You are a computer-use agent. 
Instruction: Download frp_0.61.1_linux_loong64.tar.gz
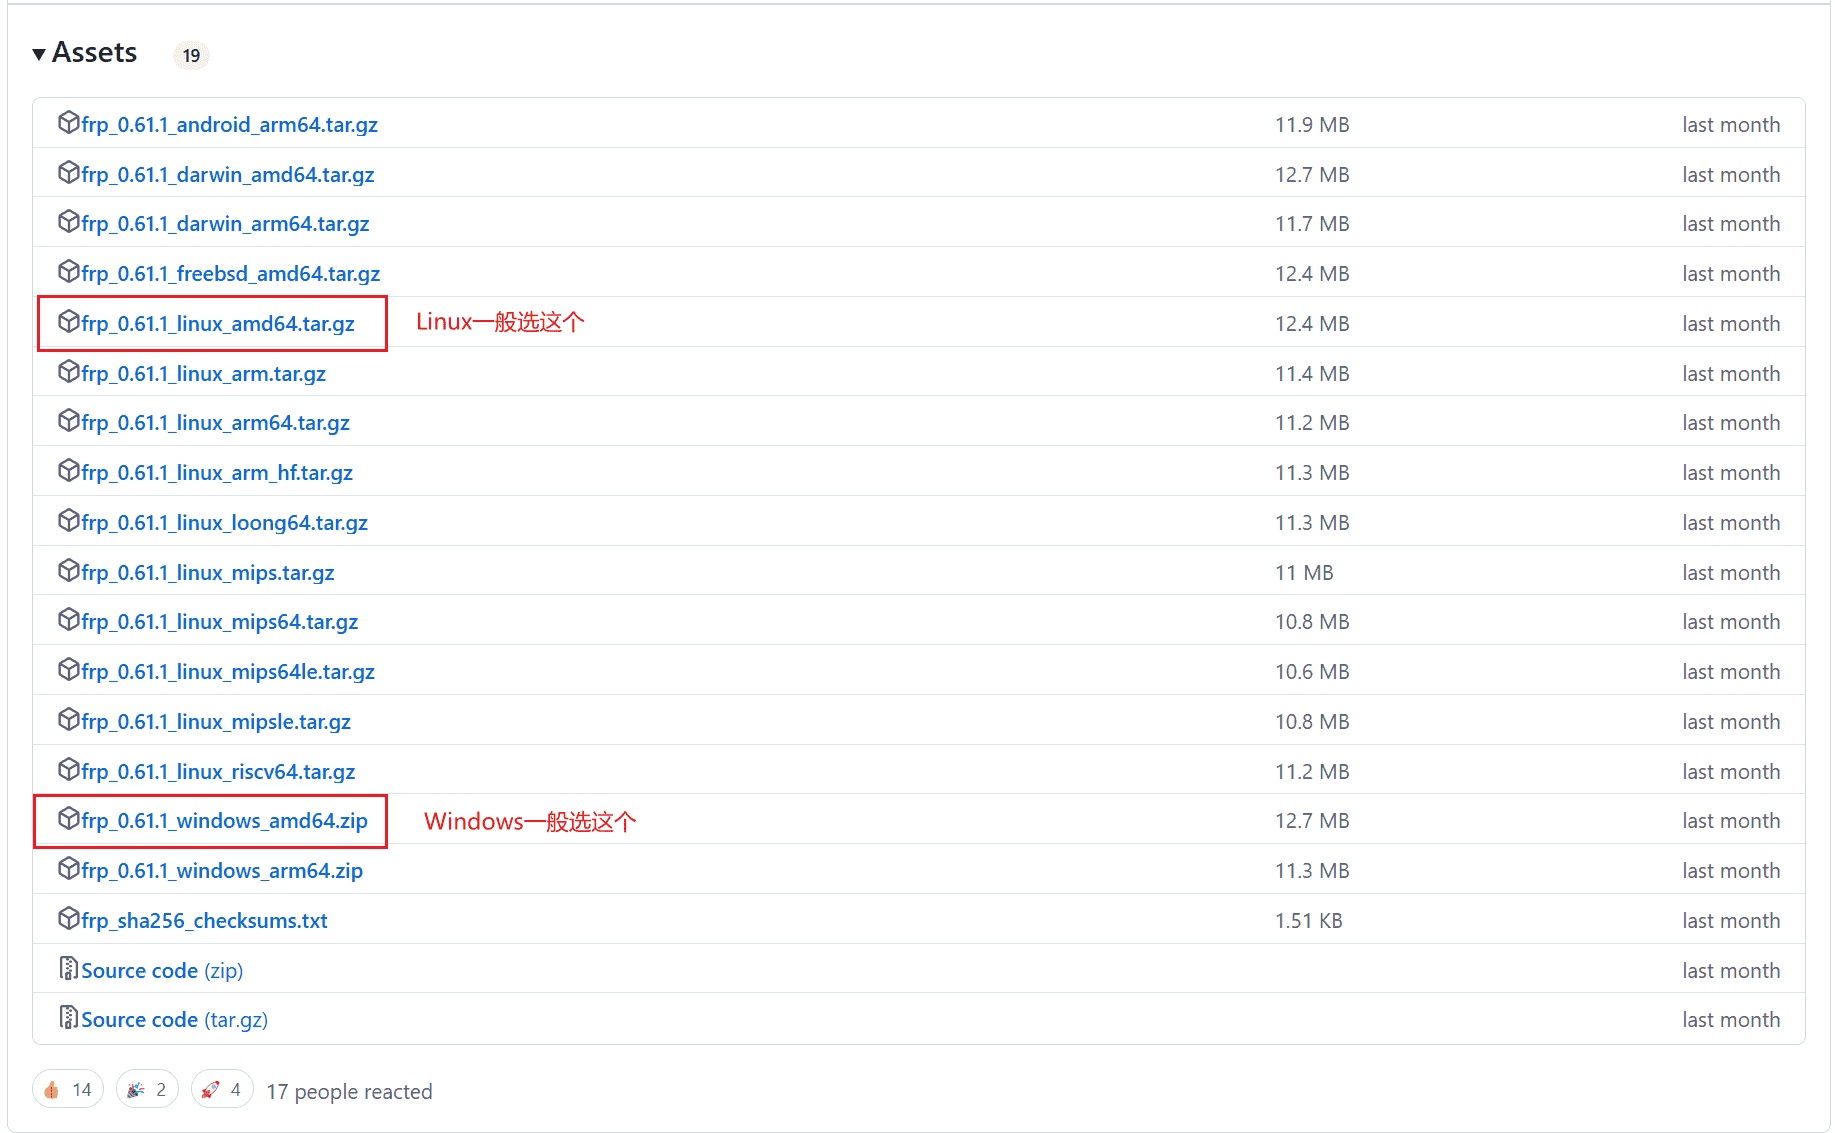pyautogui.click(x=224, y=523)
